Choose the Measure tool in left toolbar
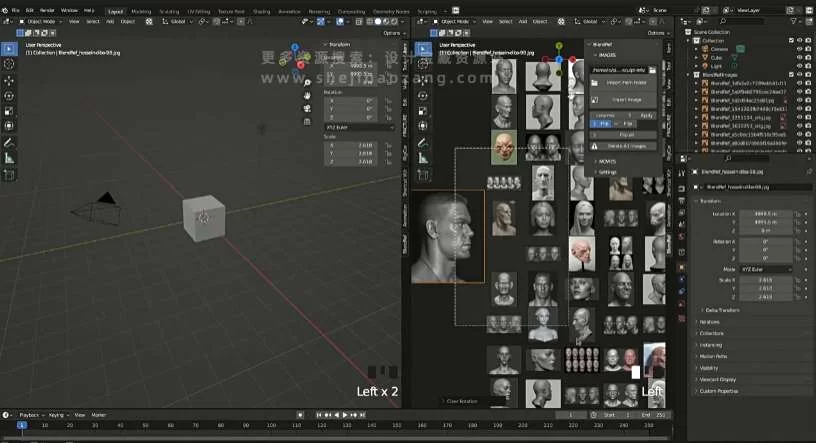816x443 pixels. 9,158
